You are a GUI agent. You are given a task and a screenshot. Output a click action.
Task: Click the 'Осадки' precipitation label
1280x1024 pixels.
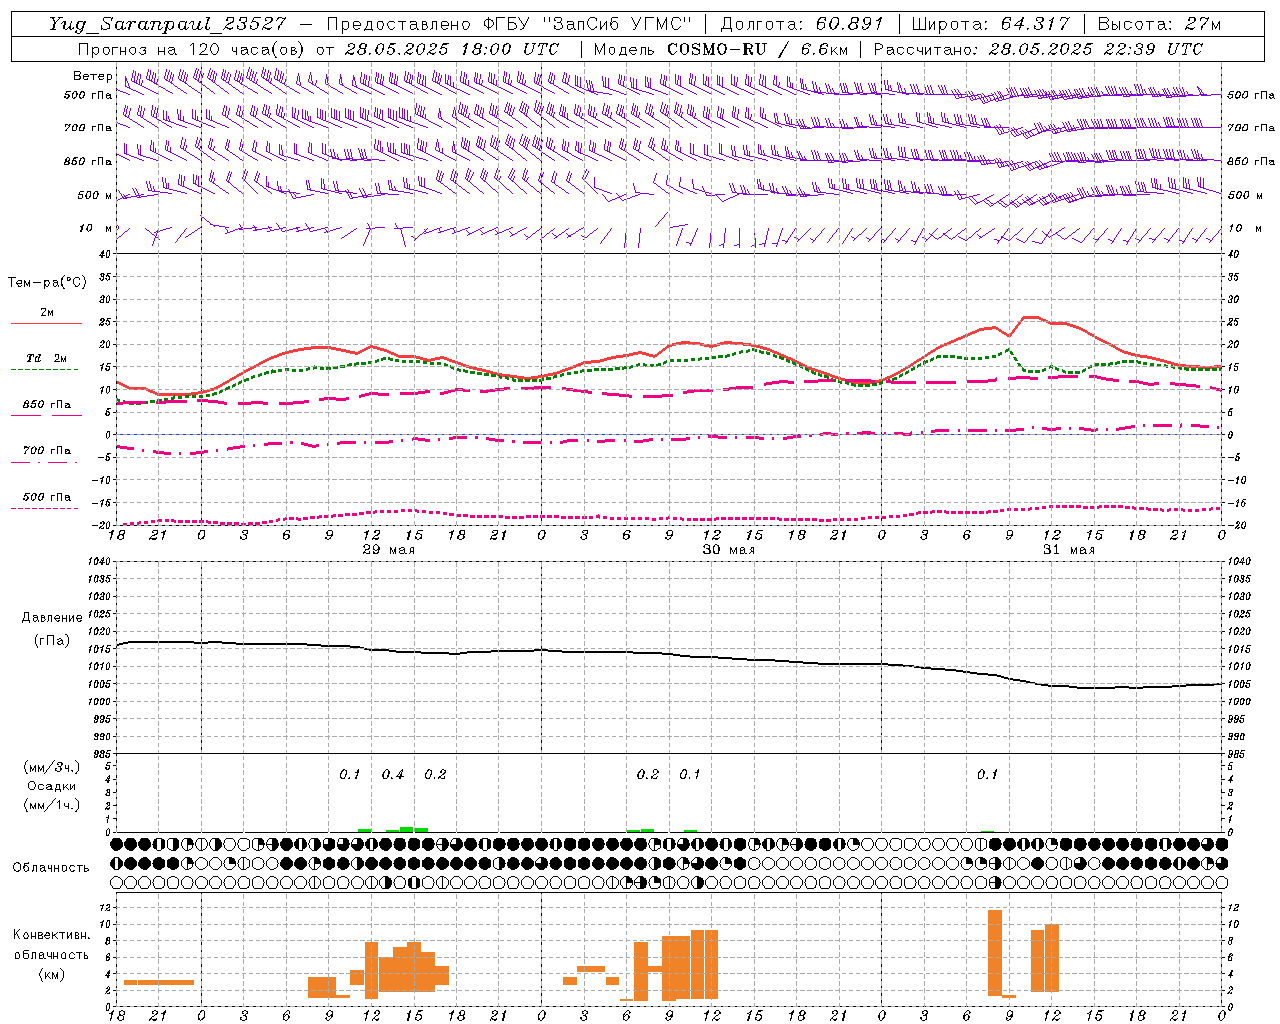coord(51,786)
